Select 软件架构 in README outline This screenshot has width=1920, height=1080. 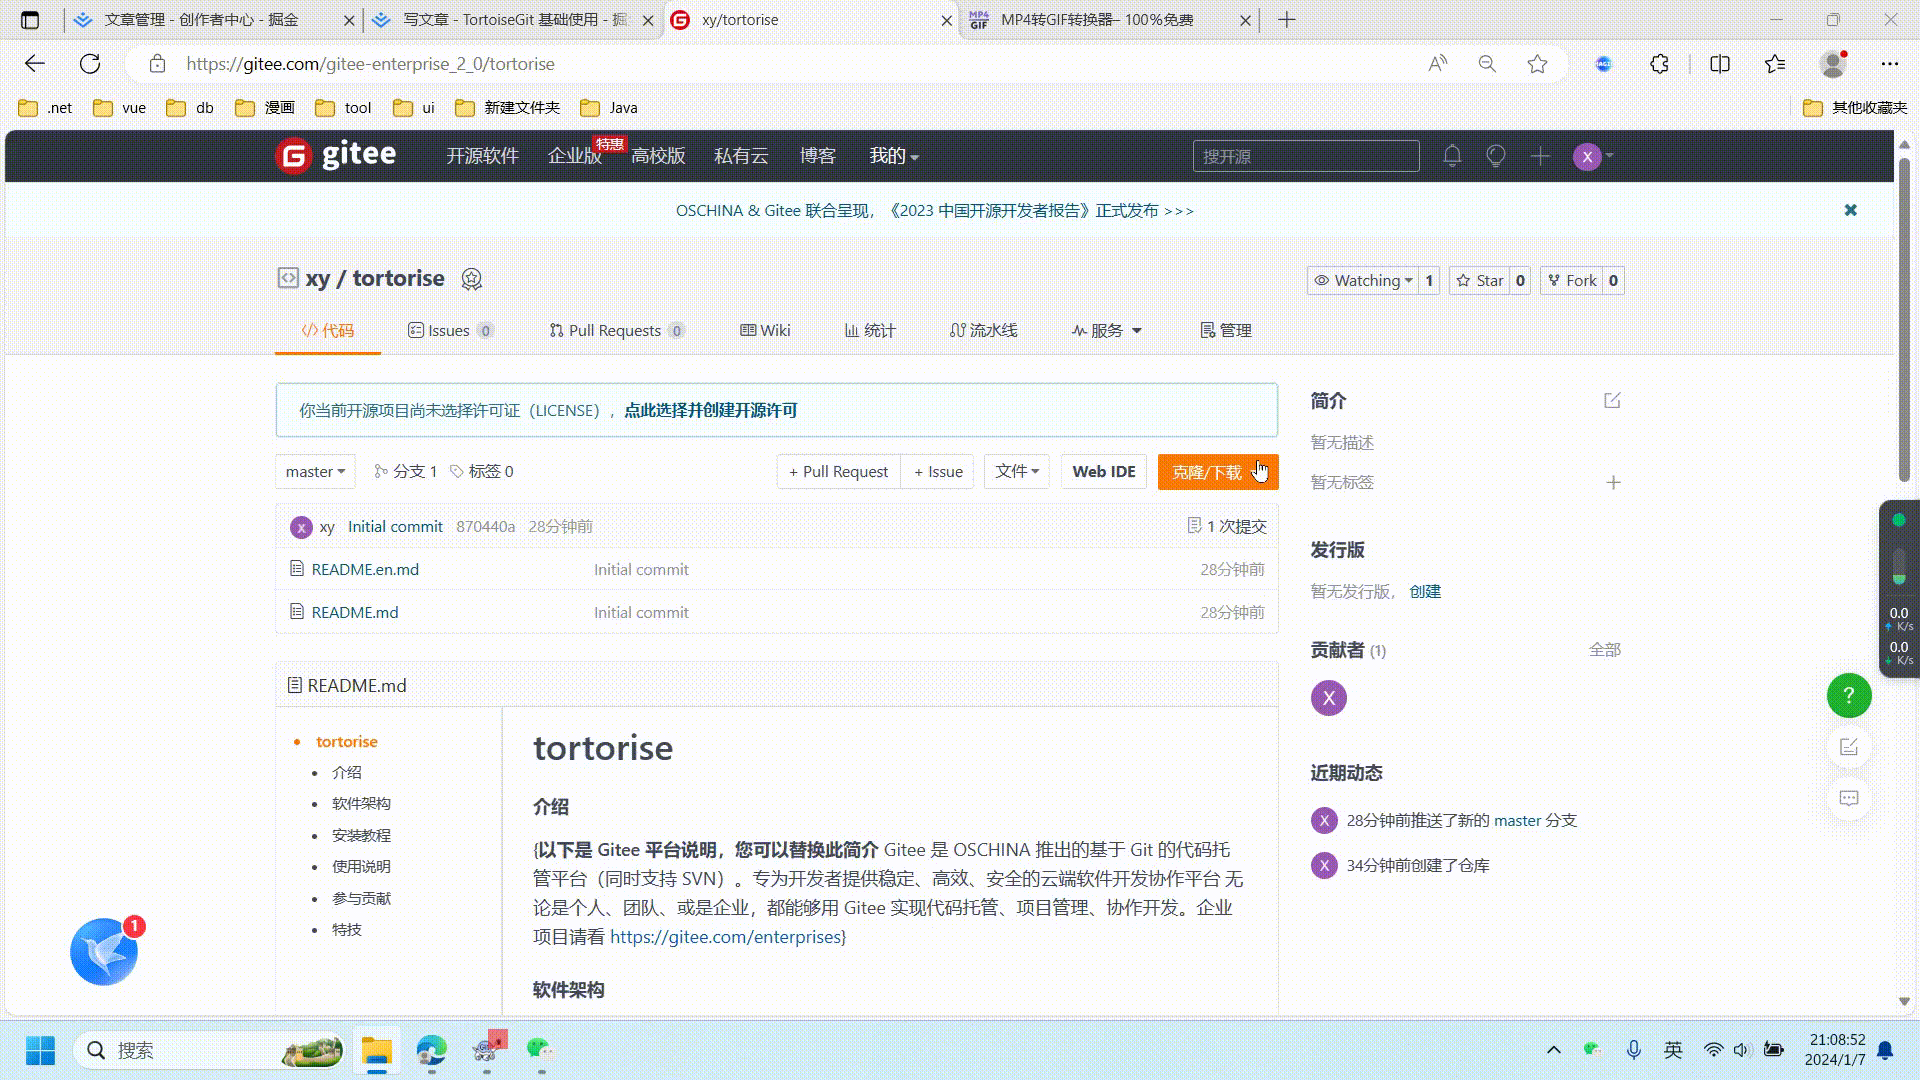point(361,804)
